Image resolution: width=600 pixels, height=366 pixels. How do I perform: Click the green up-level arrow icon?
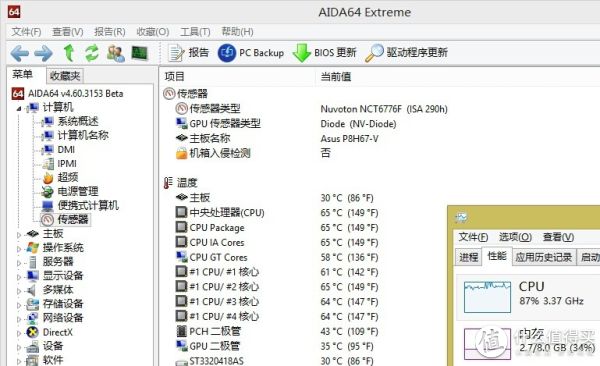pyautogui.click(x=69, y=53)
